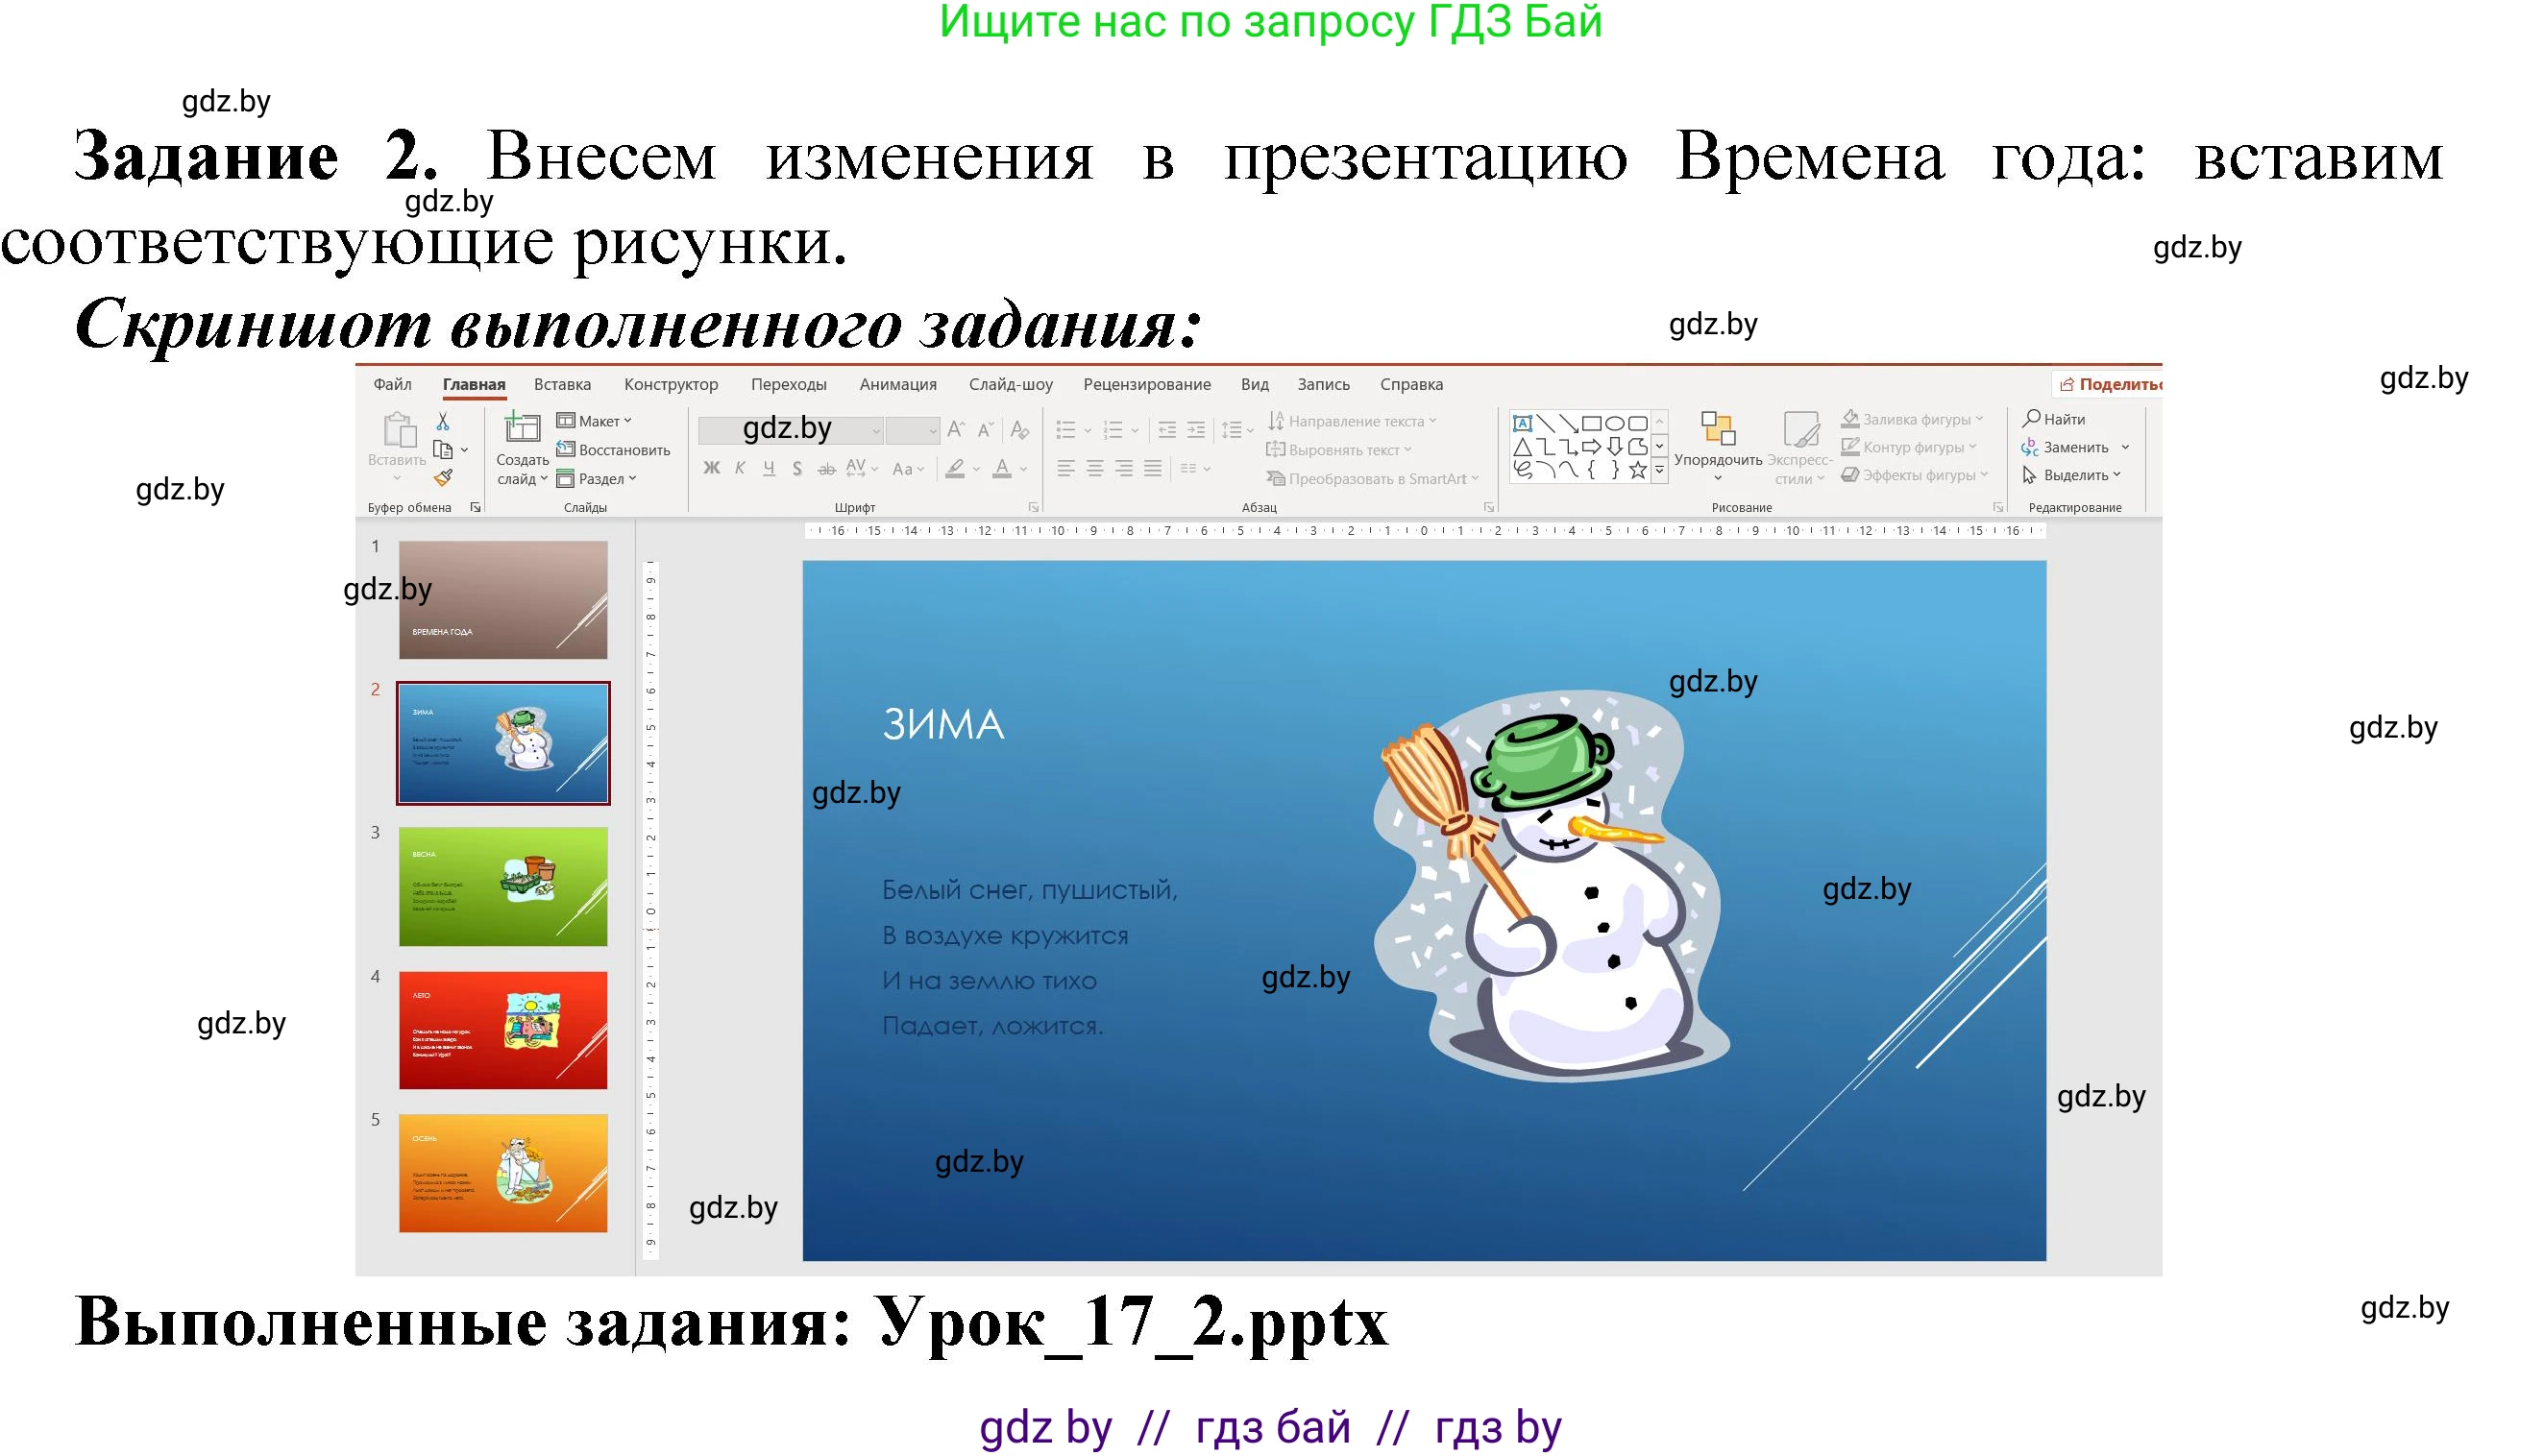The width and height of the screenshot is (2544, 1456).
Task: Select the triangle shape in gallery
Action: point(1522,447)
